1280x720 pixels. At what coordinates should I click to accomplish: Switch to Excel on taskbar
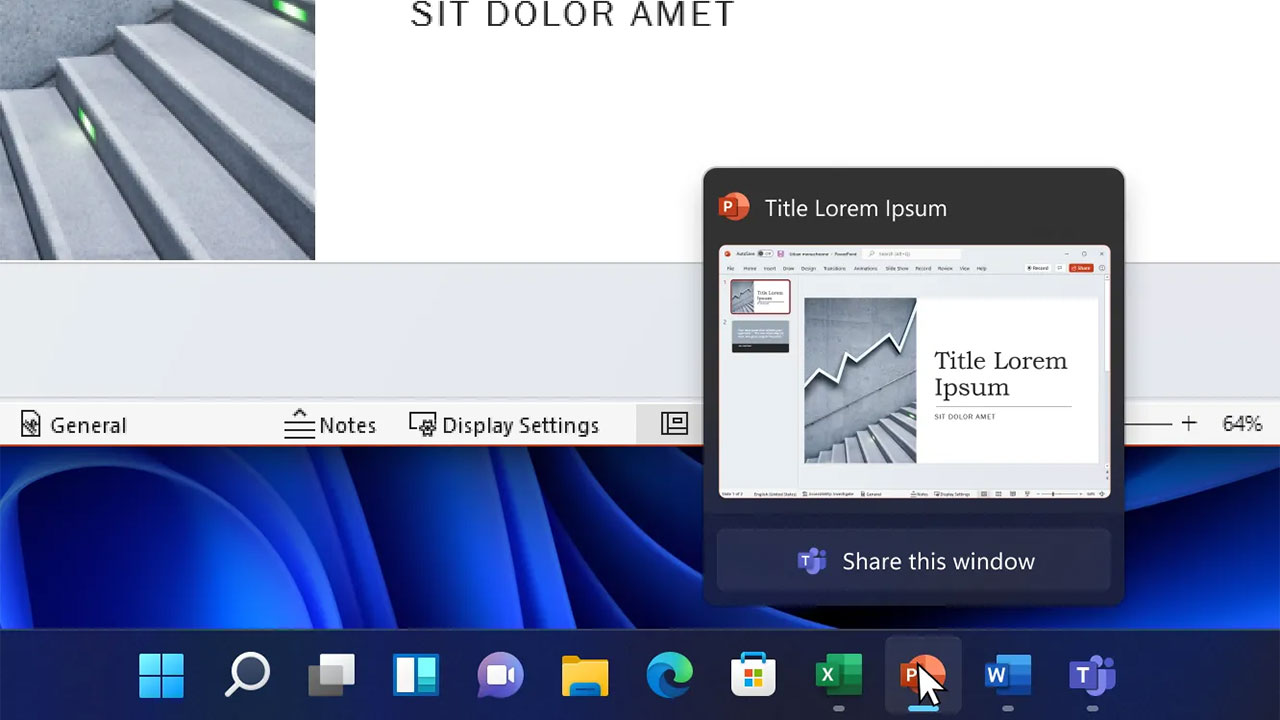click(x=838, y=676)
